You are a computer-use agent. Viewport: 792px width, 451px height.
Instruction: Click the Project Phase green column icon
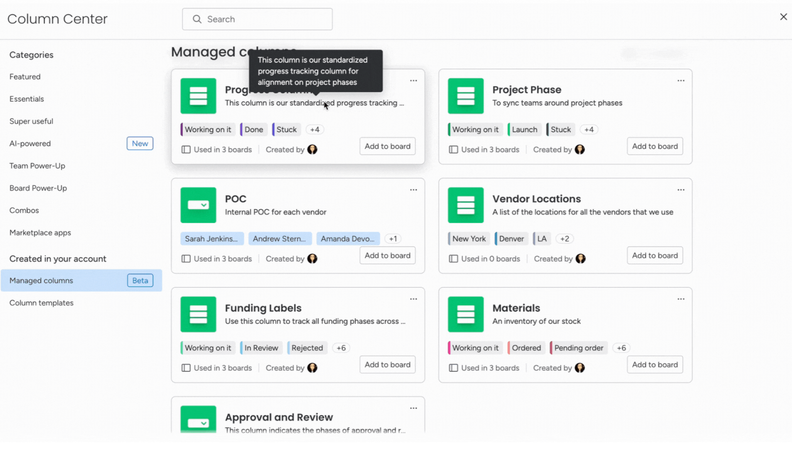(466, 96)
